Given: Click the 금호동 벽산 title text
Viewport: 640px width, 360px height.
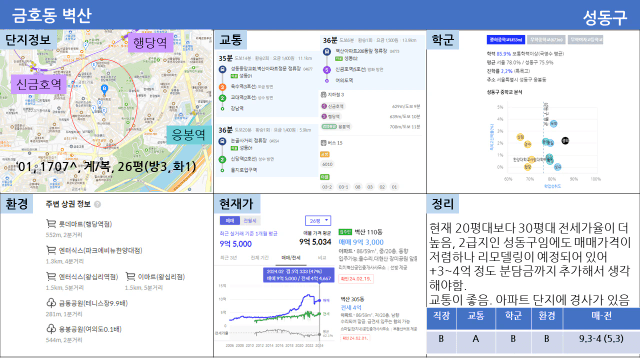Looking at the screenshot, I should pyautogui.click(x=52, y=15).
